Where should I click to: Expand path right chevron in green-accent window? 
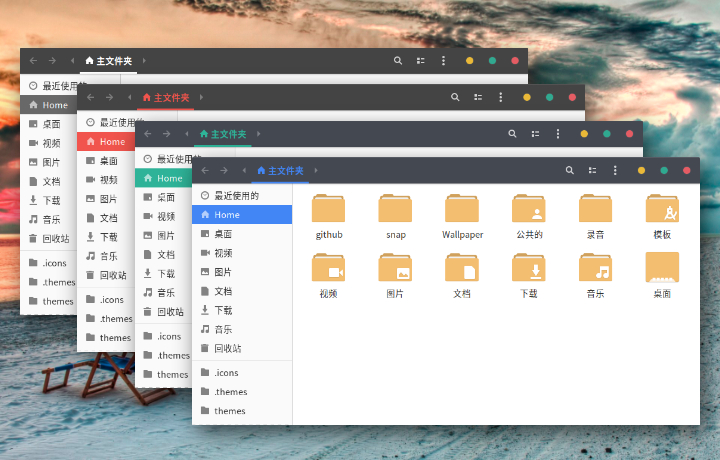pyautogui.click(x=259, y=134)
